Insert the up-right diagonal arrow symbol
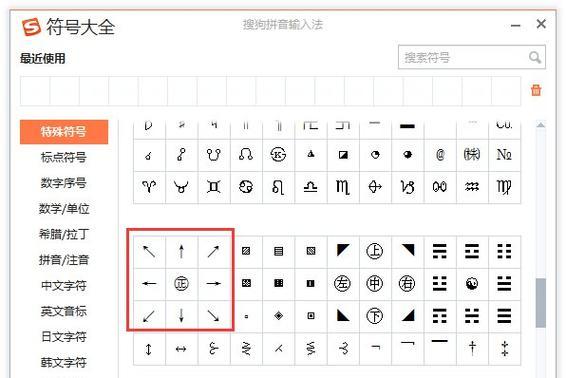The width and height of the screenshot is (566, 378). coord(214,251)
